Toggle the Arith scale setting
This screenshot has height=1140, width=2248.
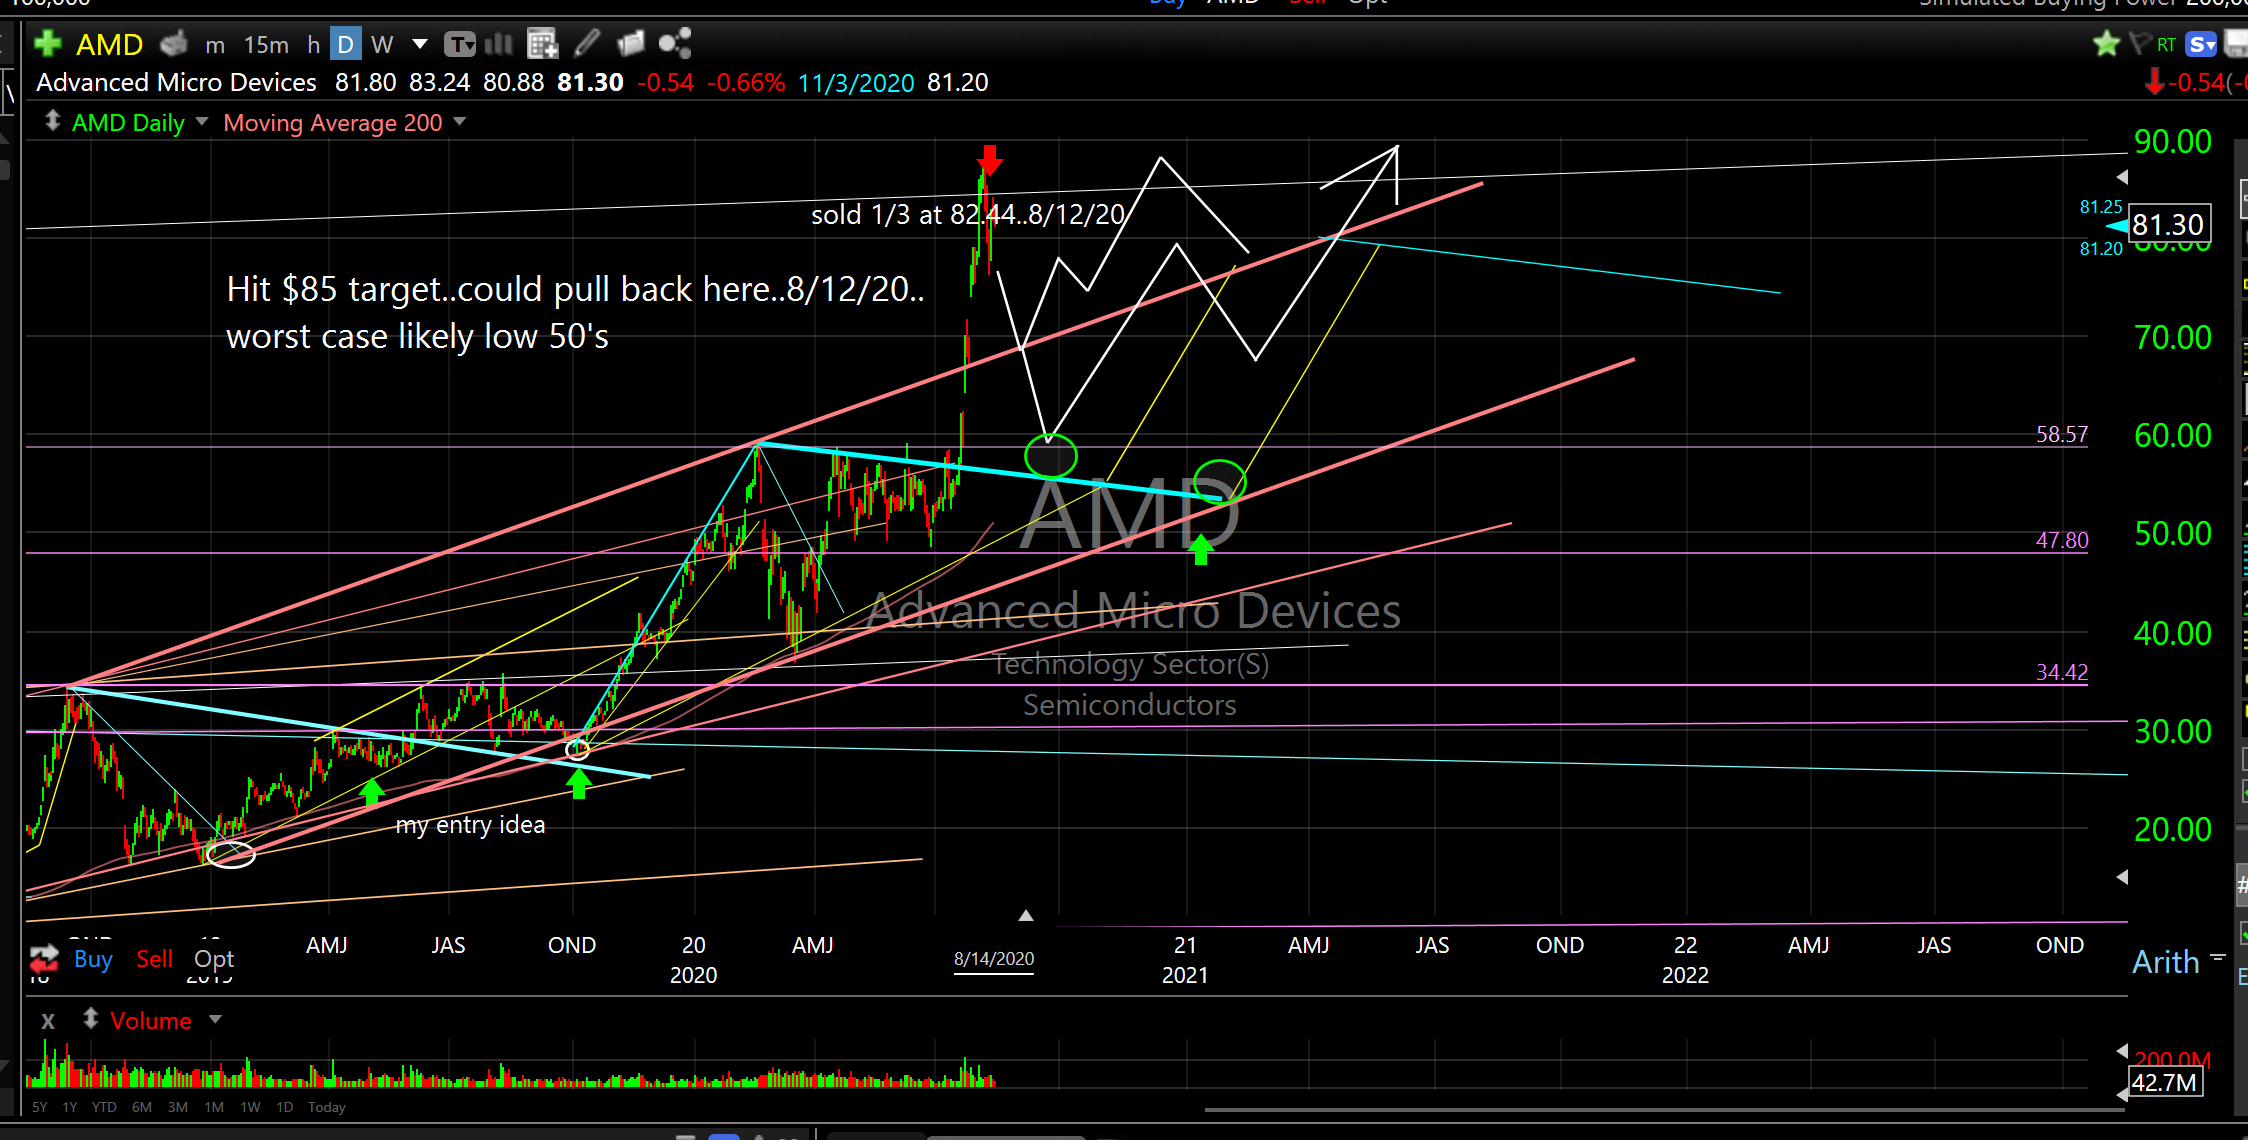[2166, 962]
